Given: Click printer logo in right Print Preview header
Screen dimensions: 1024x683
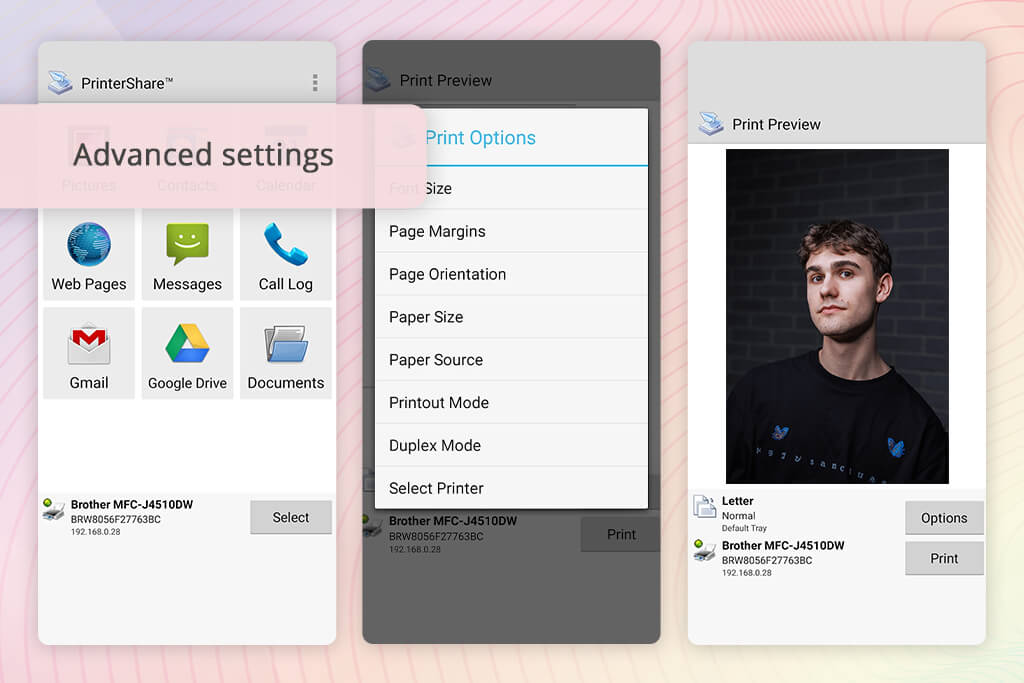Looking at the screenshot, I should click(x=711, y=123).
